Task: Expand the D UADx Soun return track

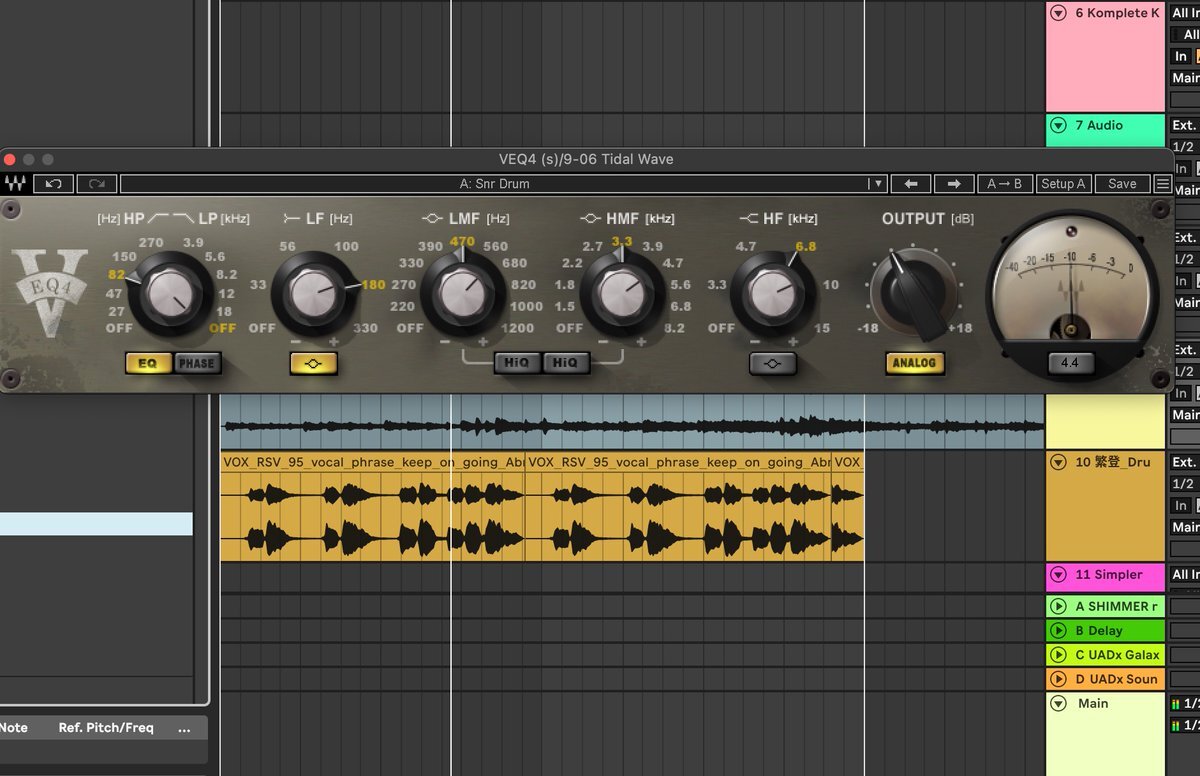Action: [x=1059, y=679]
